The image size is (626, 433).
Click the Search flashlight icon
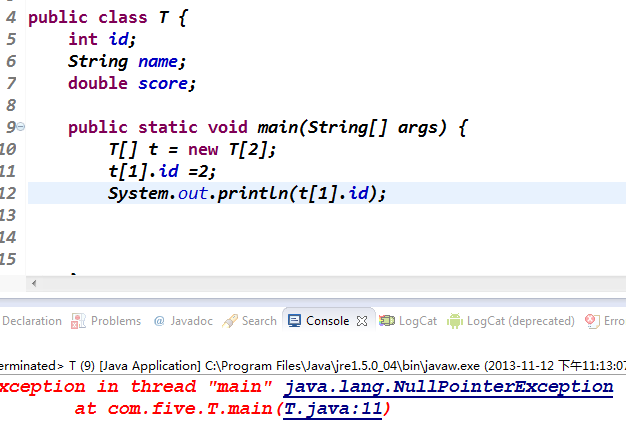230,321
